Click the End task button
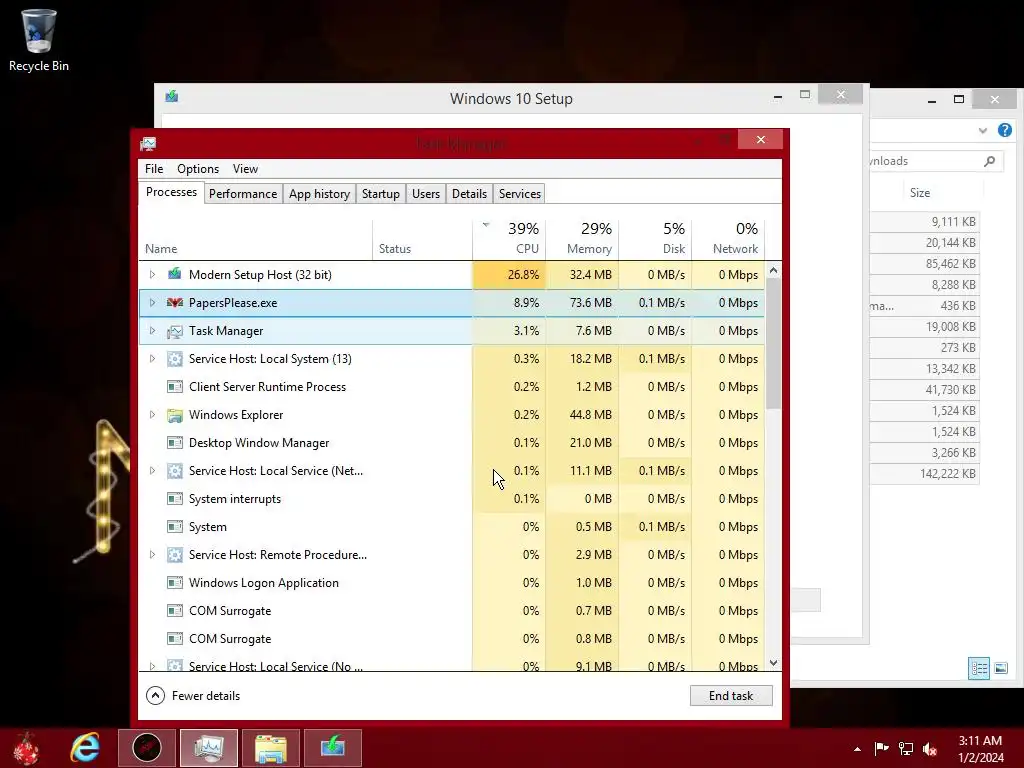Image resolution: width=1024 pixels, height=768 pixels. pyautogui.click(x=731, y=696)
